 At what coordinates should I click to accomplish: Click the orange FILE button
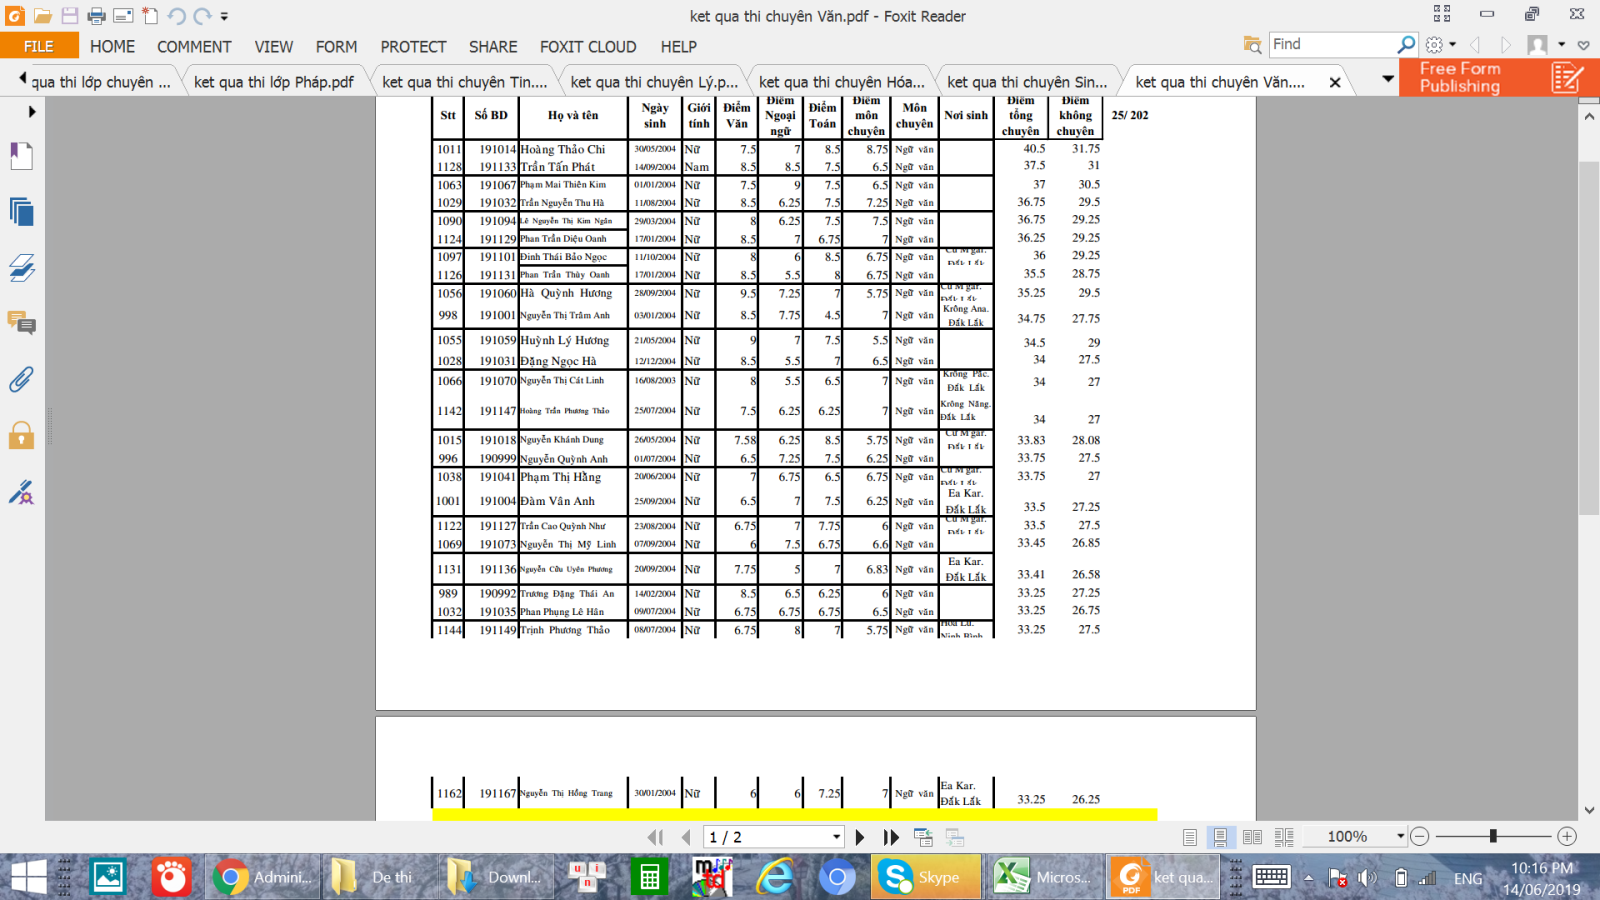pos(39,47)
